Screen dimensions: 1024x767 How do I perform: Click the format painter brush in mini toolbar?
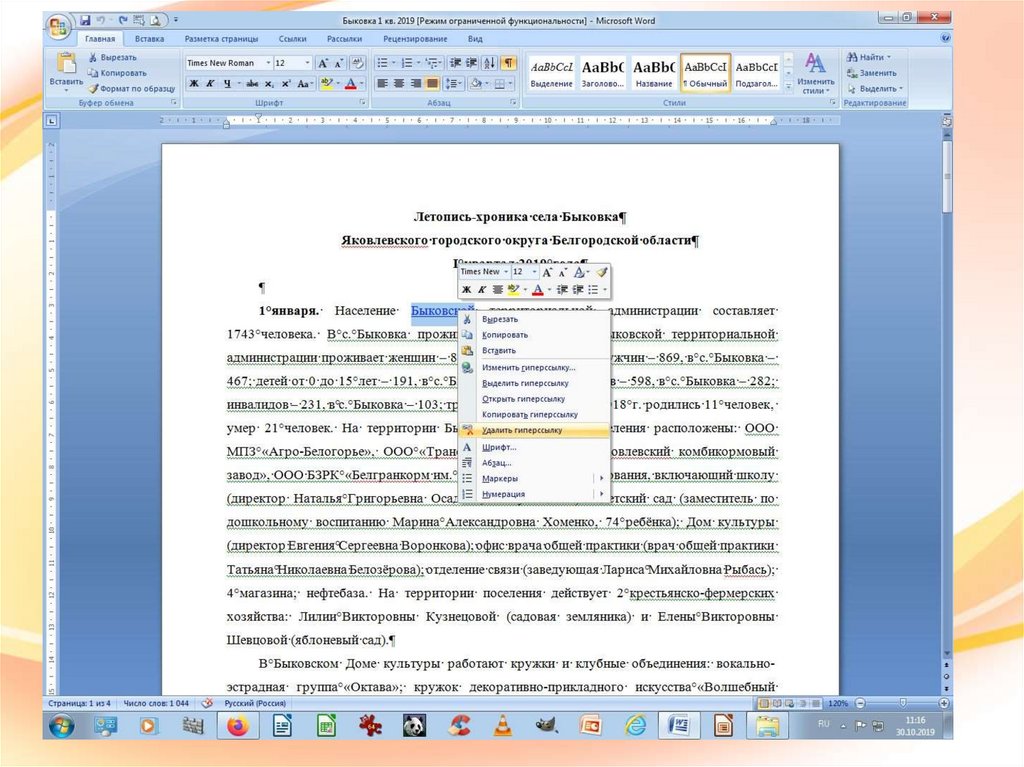tap(602, 271)
